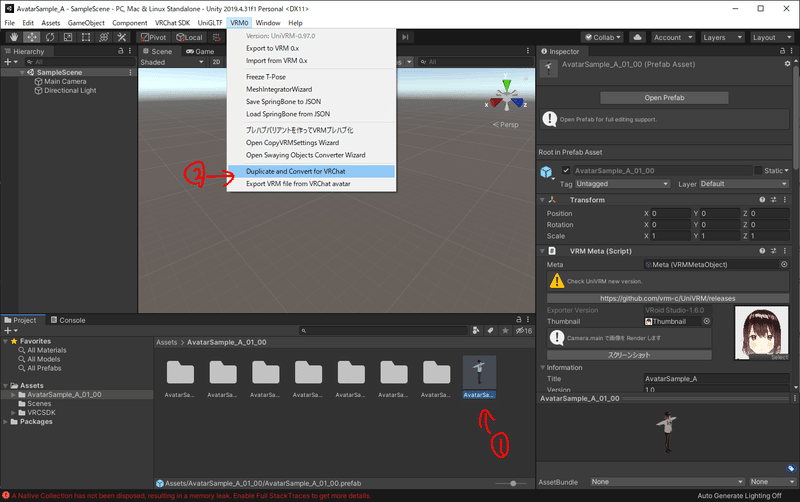Select the Scale tool
This screenshot has height=502, width=800.
point(67,37)
